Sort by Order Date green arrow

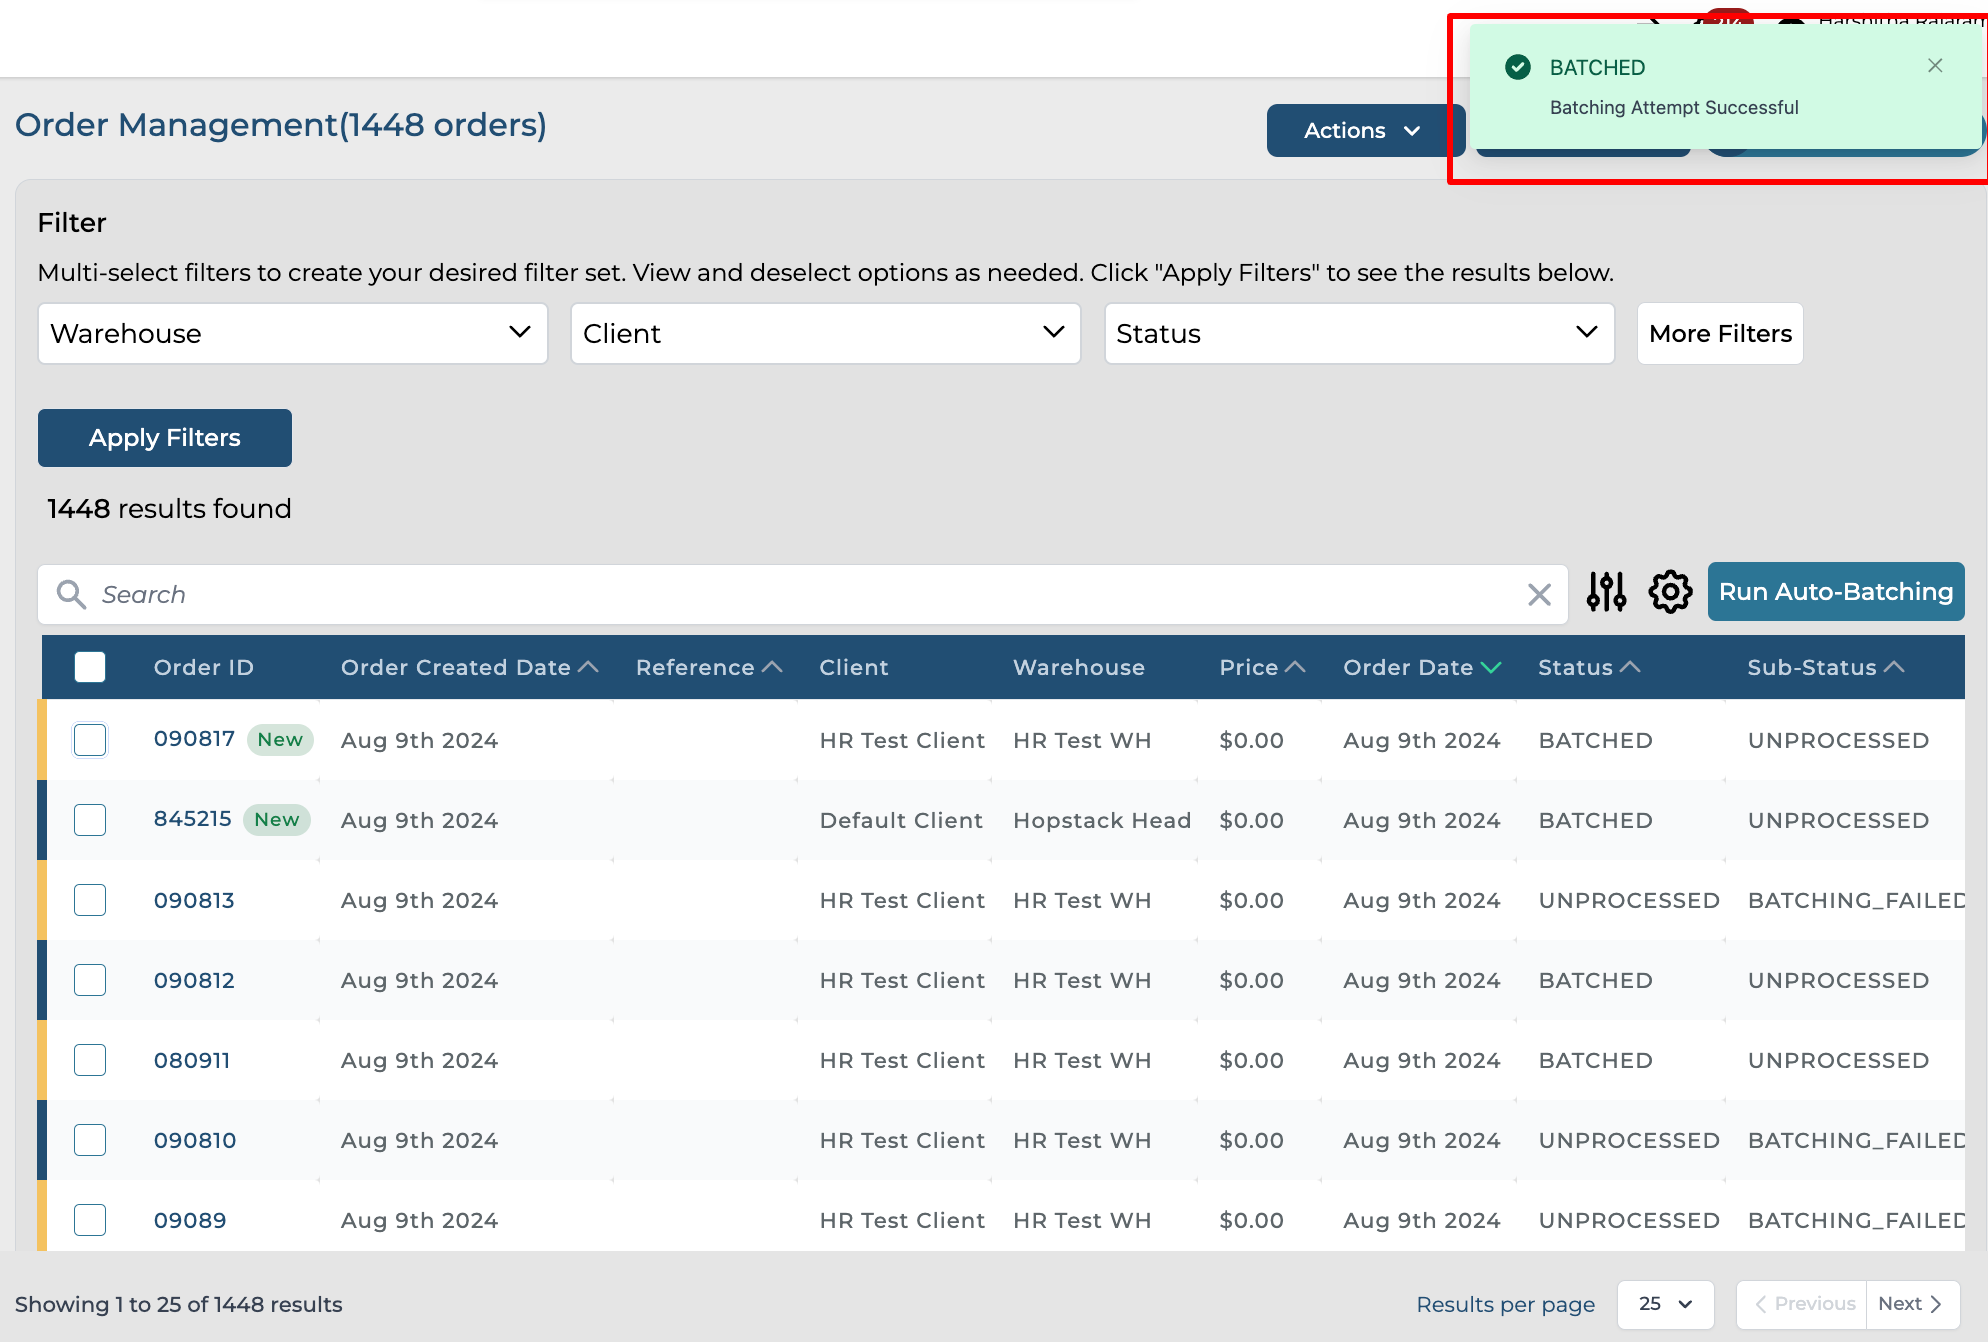coord(1491,667)
